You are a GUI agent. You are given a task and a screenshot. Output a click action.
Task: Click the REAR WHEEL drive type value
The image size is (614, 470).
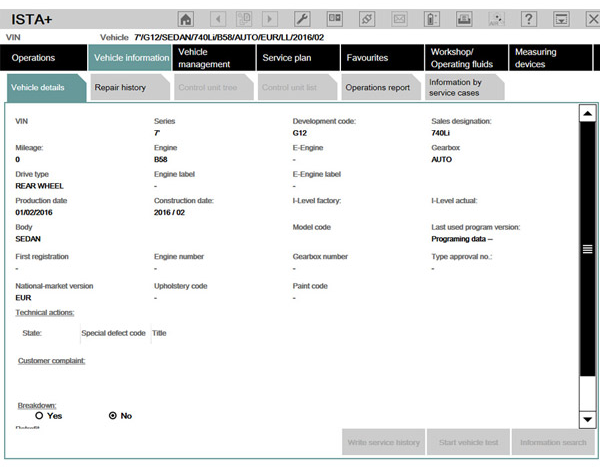click(39, 186)
